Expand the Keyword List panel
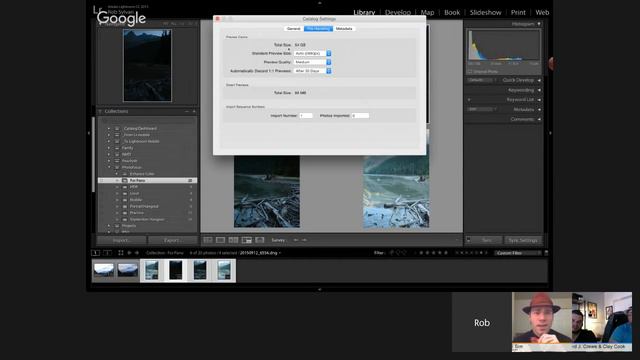This screenshot has height=360, width=640. click(x=539, y=100)
